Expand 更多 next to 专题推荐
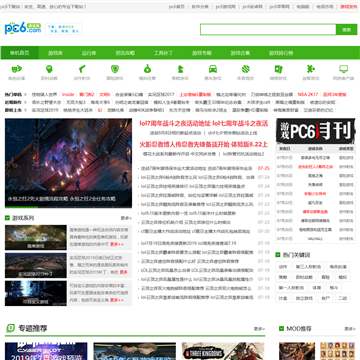Image resolution: width=360 pixels, height=360 pixels. [x=259, y=329]
